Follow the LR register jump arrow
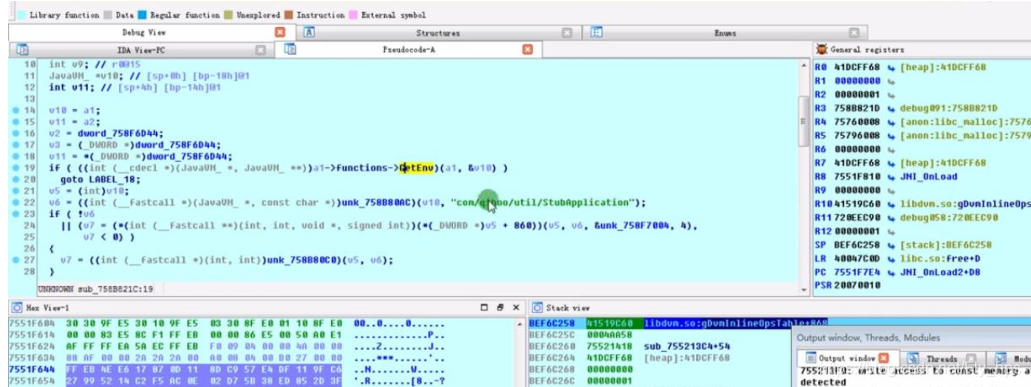1031x387 pixels. click(x=891, y=259)
